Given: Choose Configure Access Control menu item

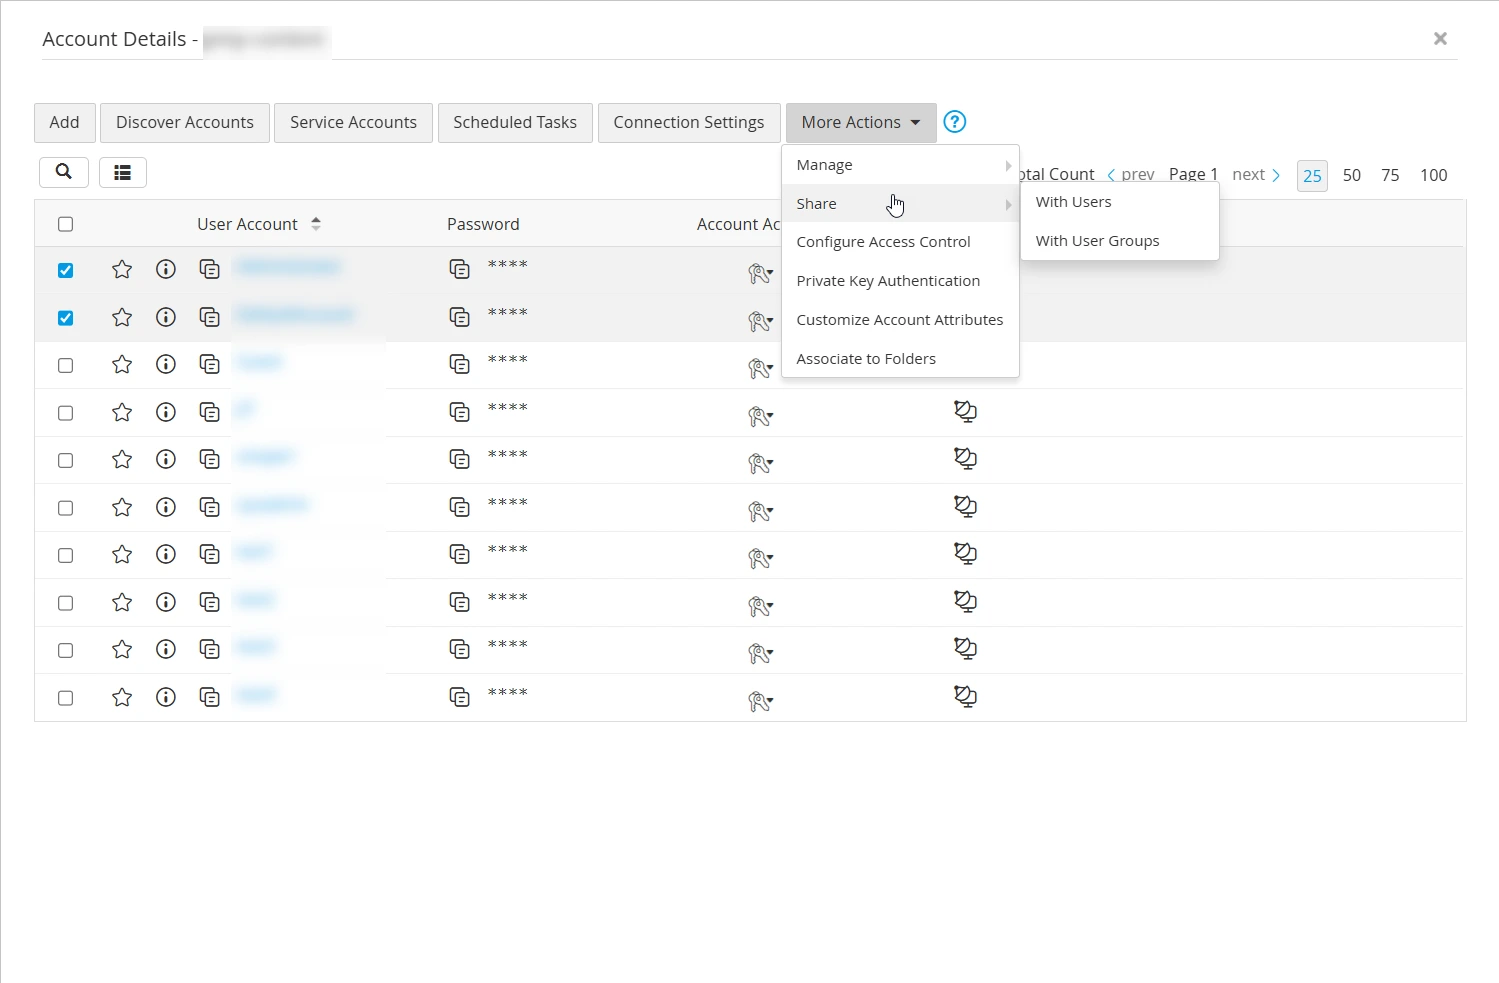Looking at the screenshot, I should pyautogui.click(x=883, y=242).
